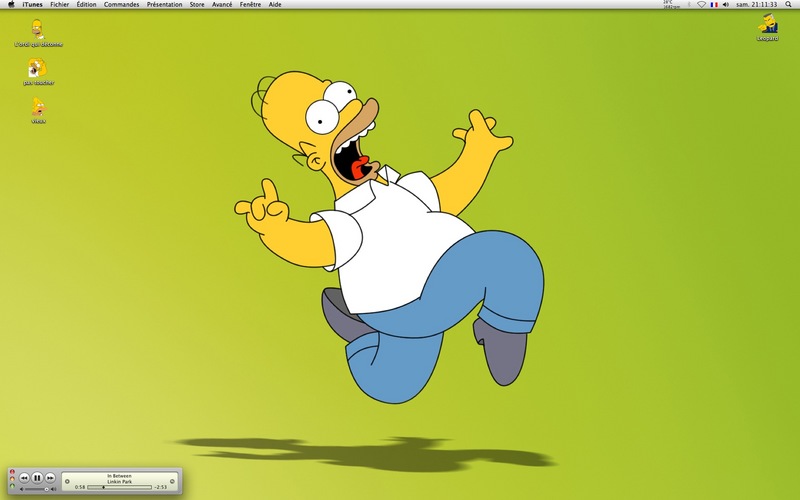This screenshot has height=500, width=800.
Task: Open the Présentation menu
Action: (x=164, y=4)
